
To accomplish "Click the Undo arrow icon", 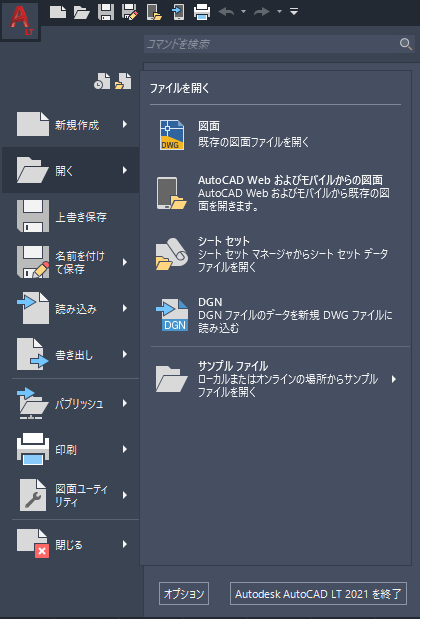I will pos(227,12).
